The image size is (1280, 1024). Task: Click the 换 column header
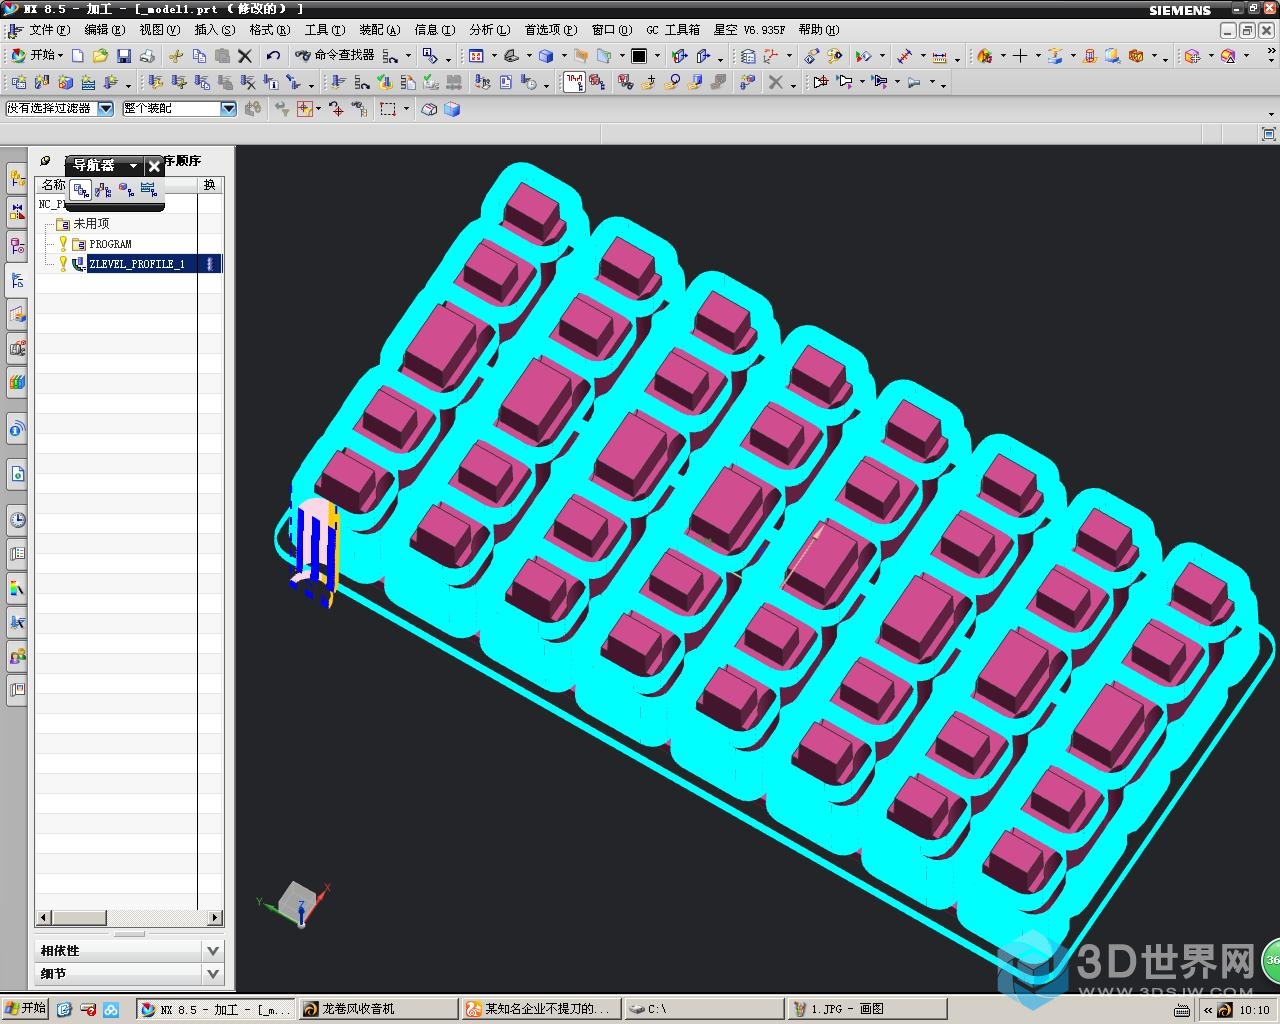(x=210, y=185)
